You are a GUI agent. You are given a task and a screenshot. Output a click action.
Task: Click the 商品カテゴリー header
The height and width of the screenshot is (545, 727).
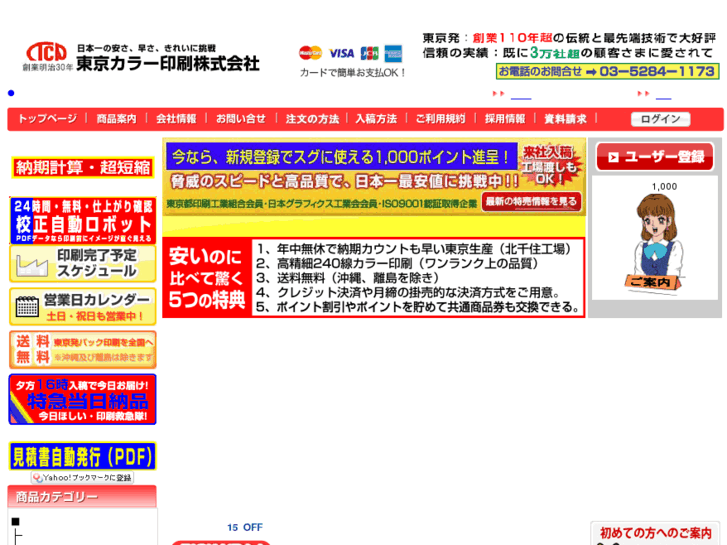82,497
